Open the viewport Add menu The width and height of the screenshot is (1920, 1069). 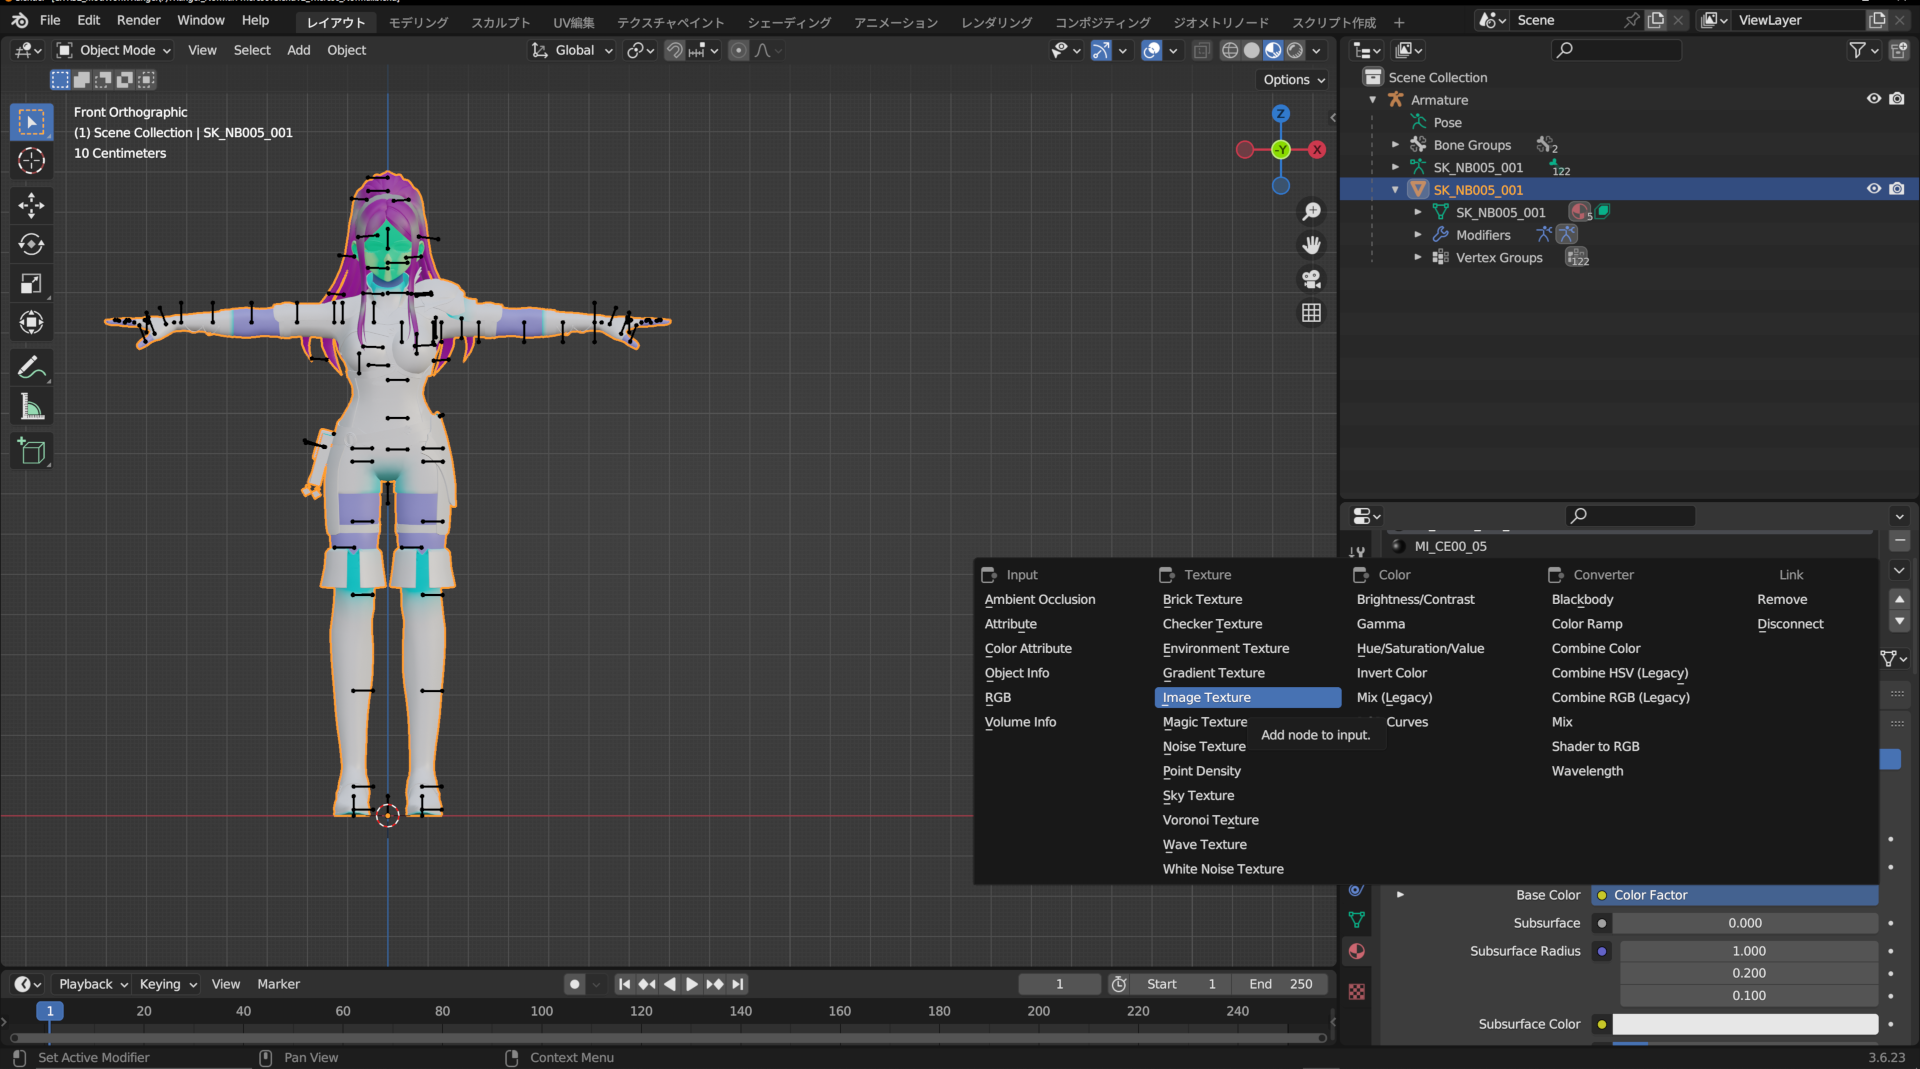pos(298,50)
